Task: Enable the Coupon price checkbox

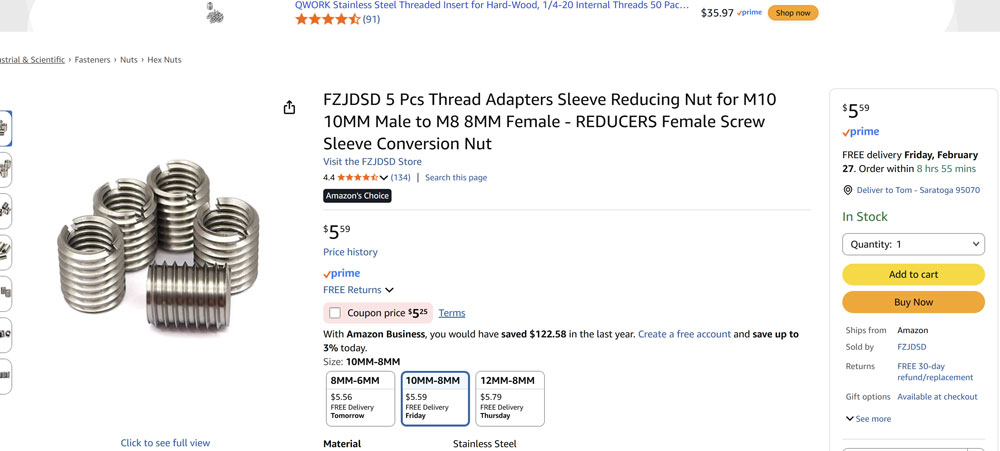Action: coord(335,313)
